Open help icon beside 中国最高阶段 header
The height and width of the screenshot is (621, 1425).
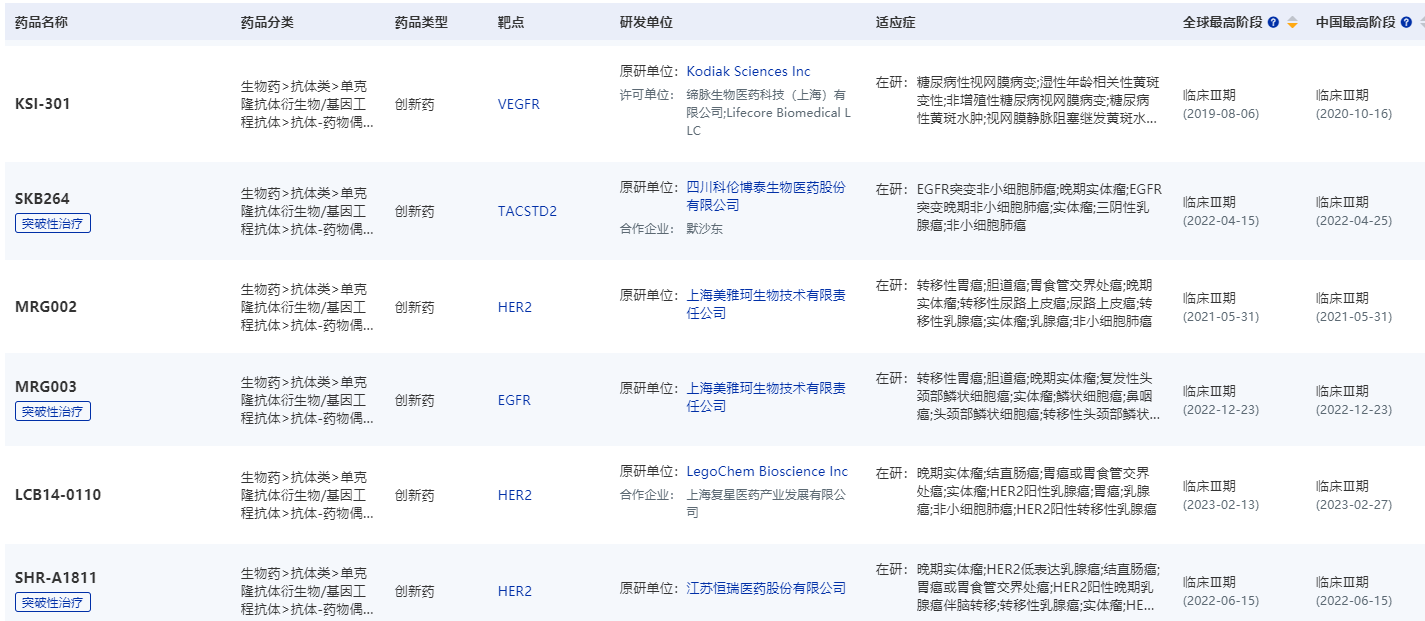1405,22
